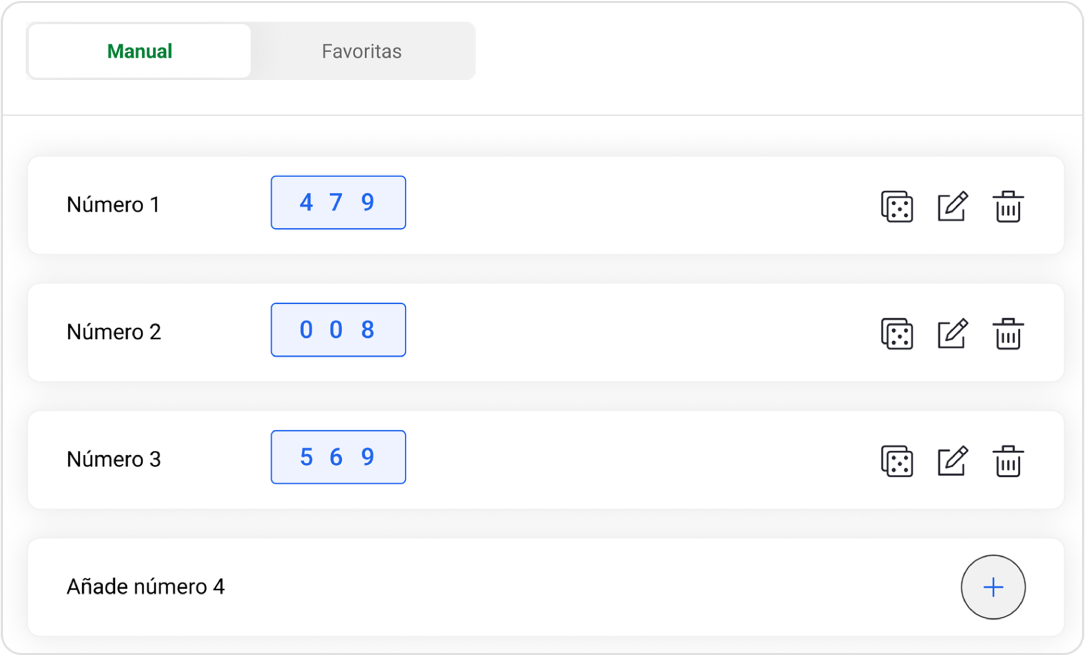The height and width of the screenshot is (657, 1085).
Task: Edit Número 2 with the pencil icon
Action: pyautogui.click(x=952, y=334)
